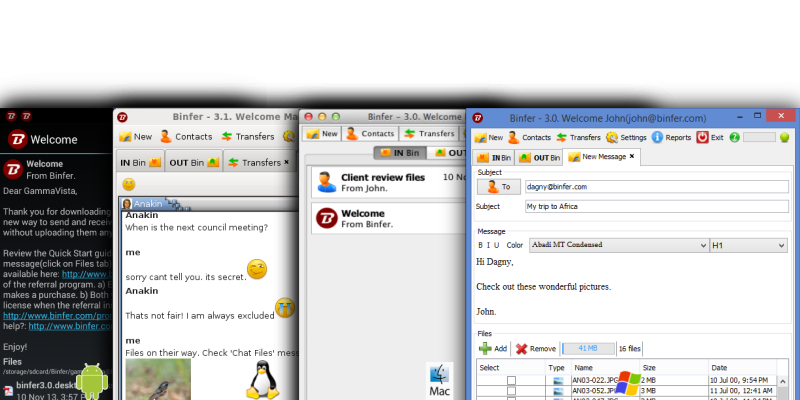Open Welcome From Binfer message on Android
The image size is (800, 400).
click(56, 170)
